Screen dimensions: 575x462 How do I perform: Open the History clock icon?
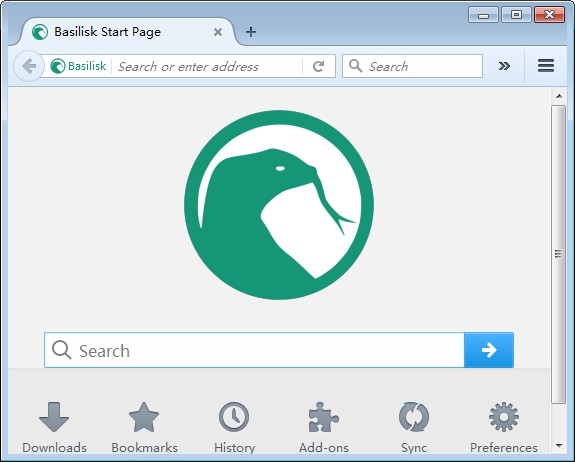coord(234,417)
